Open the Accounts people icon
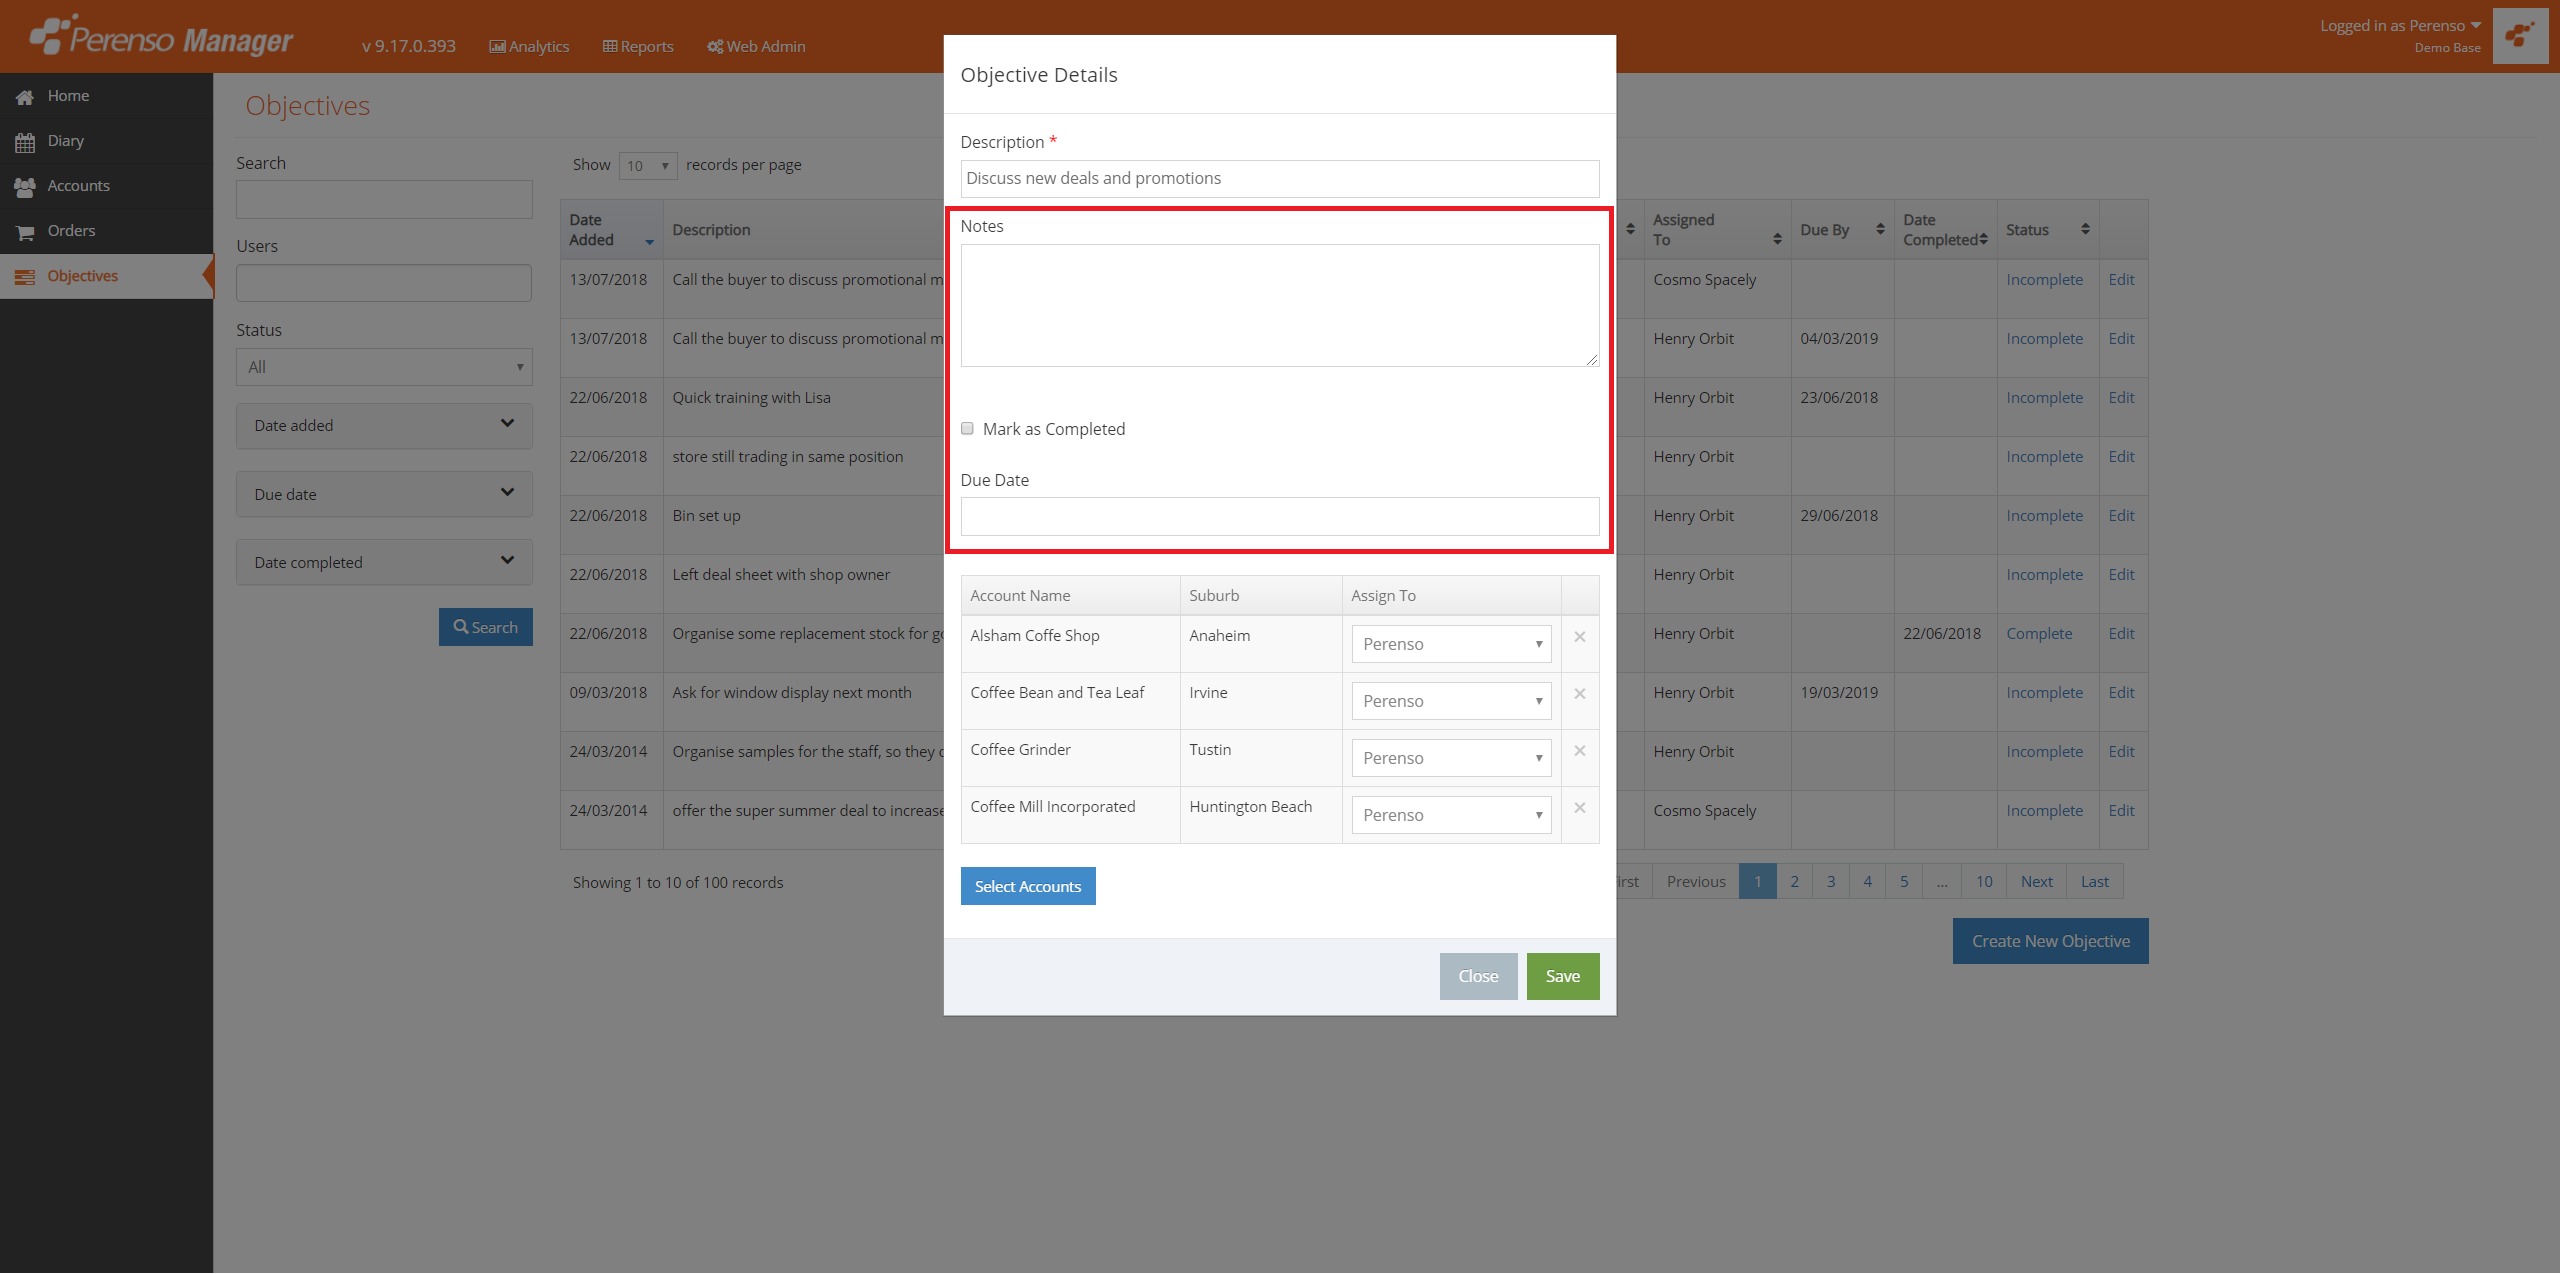Screen dimensions: 2560x1274 25,187
